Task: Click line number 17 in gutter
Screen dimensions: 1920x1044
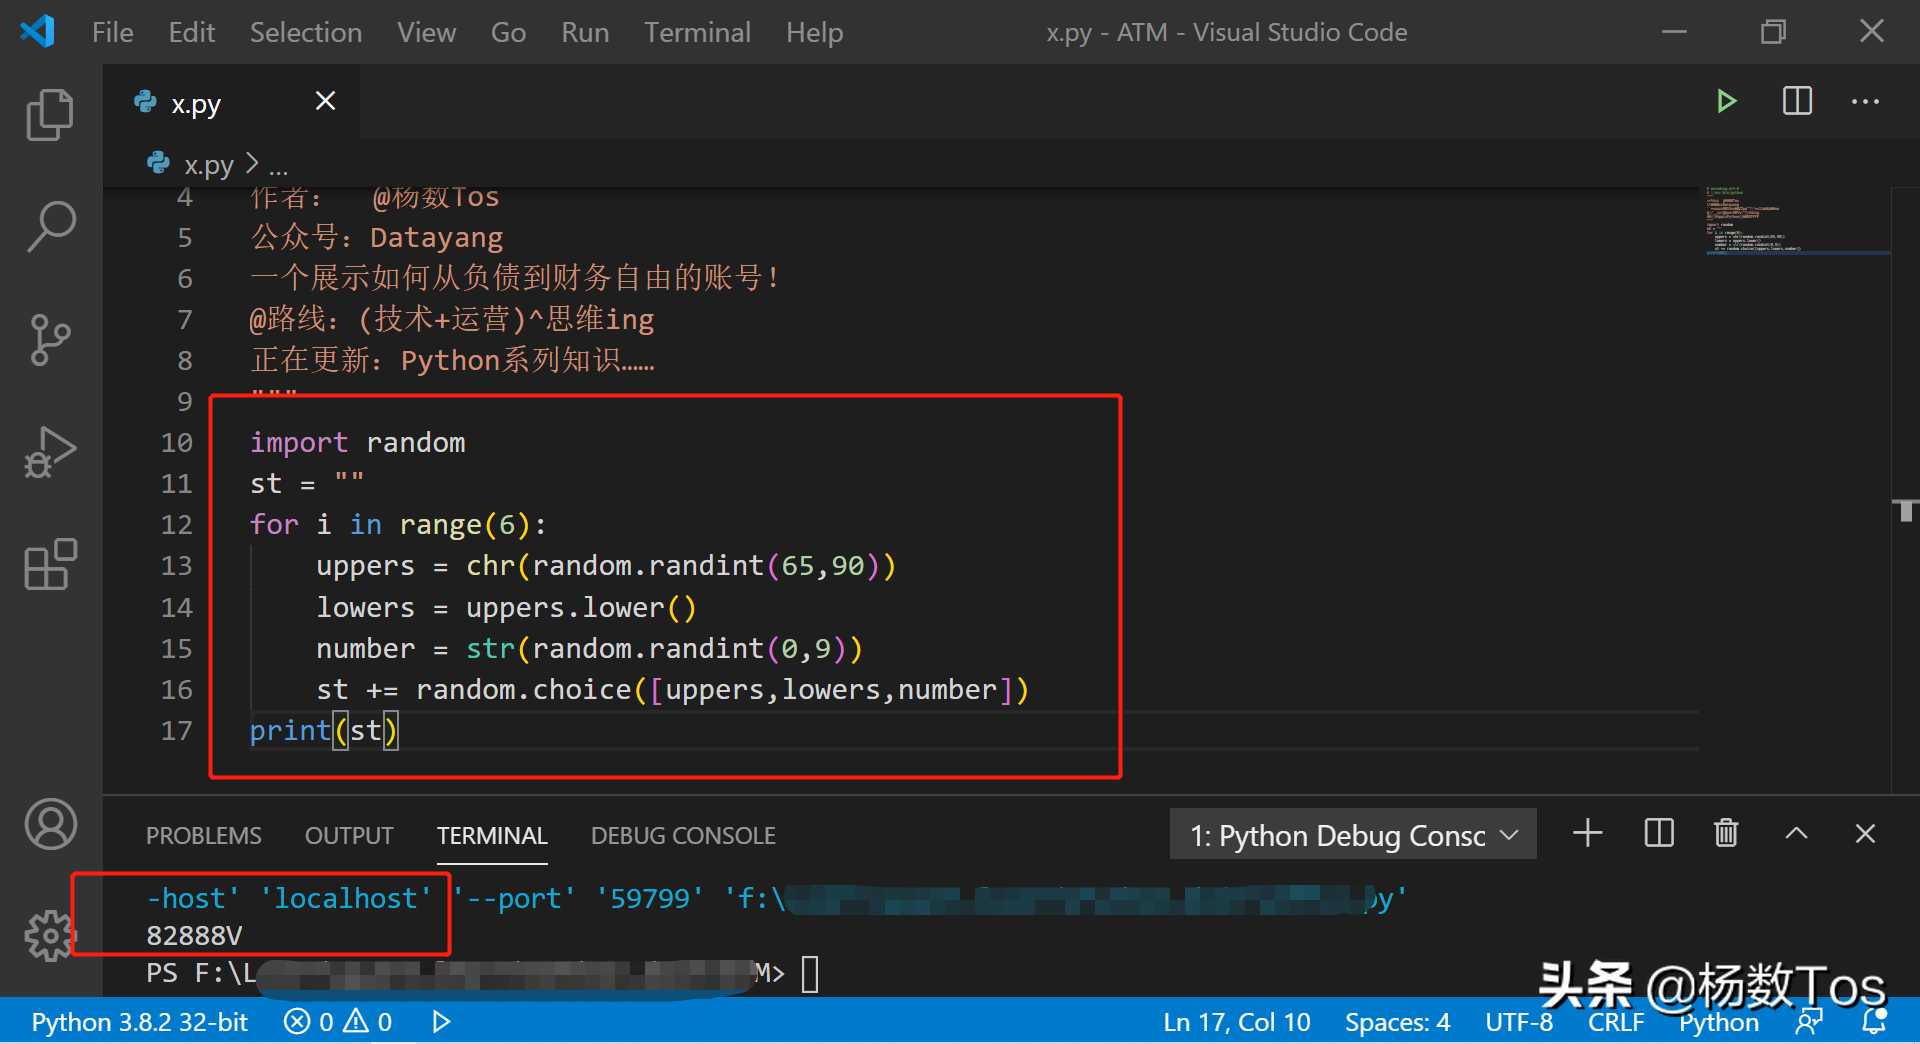Action: 176,731
